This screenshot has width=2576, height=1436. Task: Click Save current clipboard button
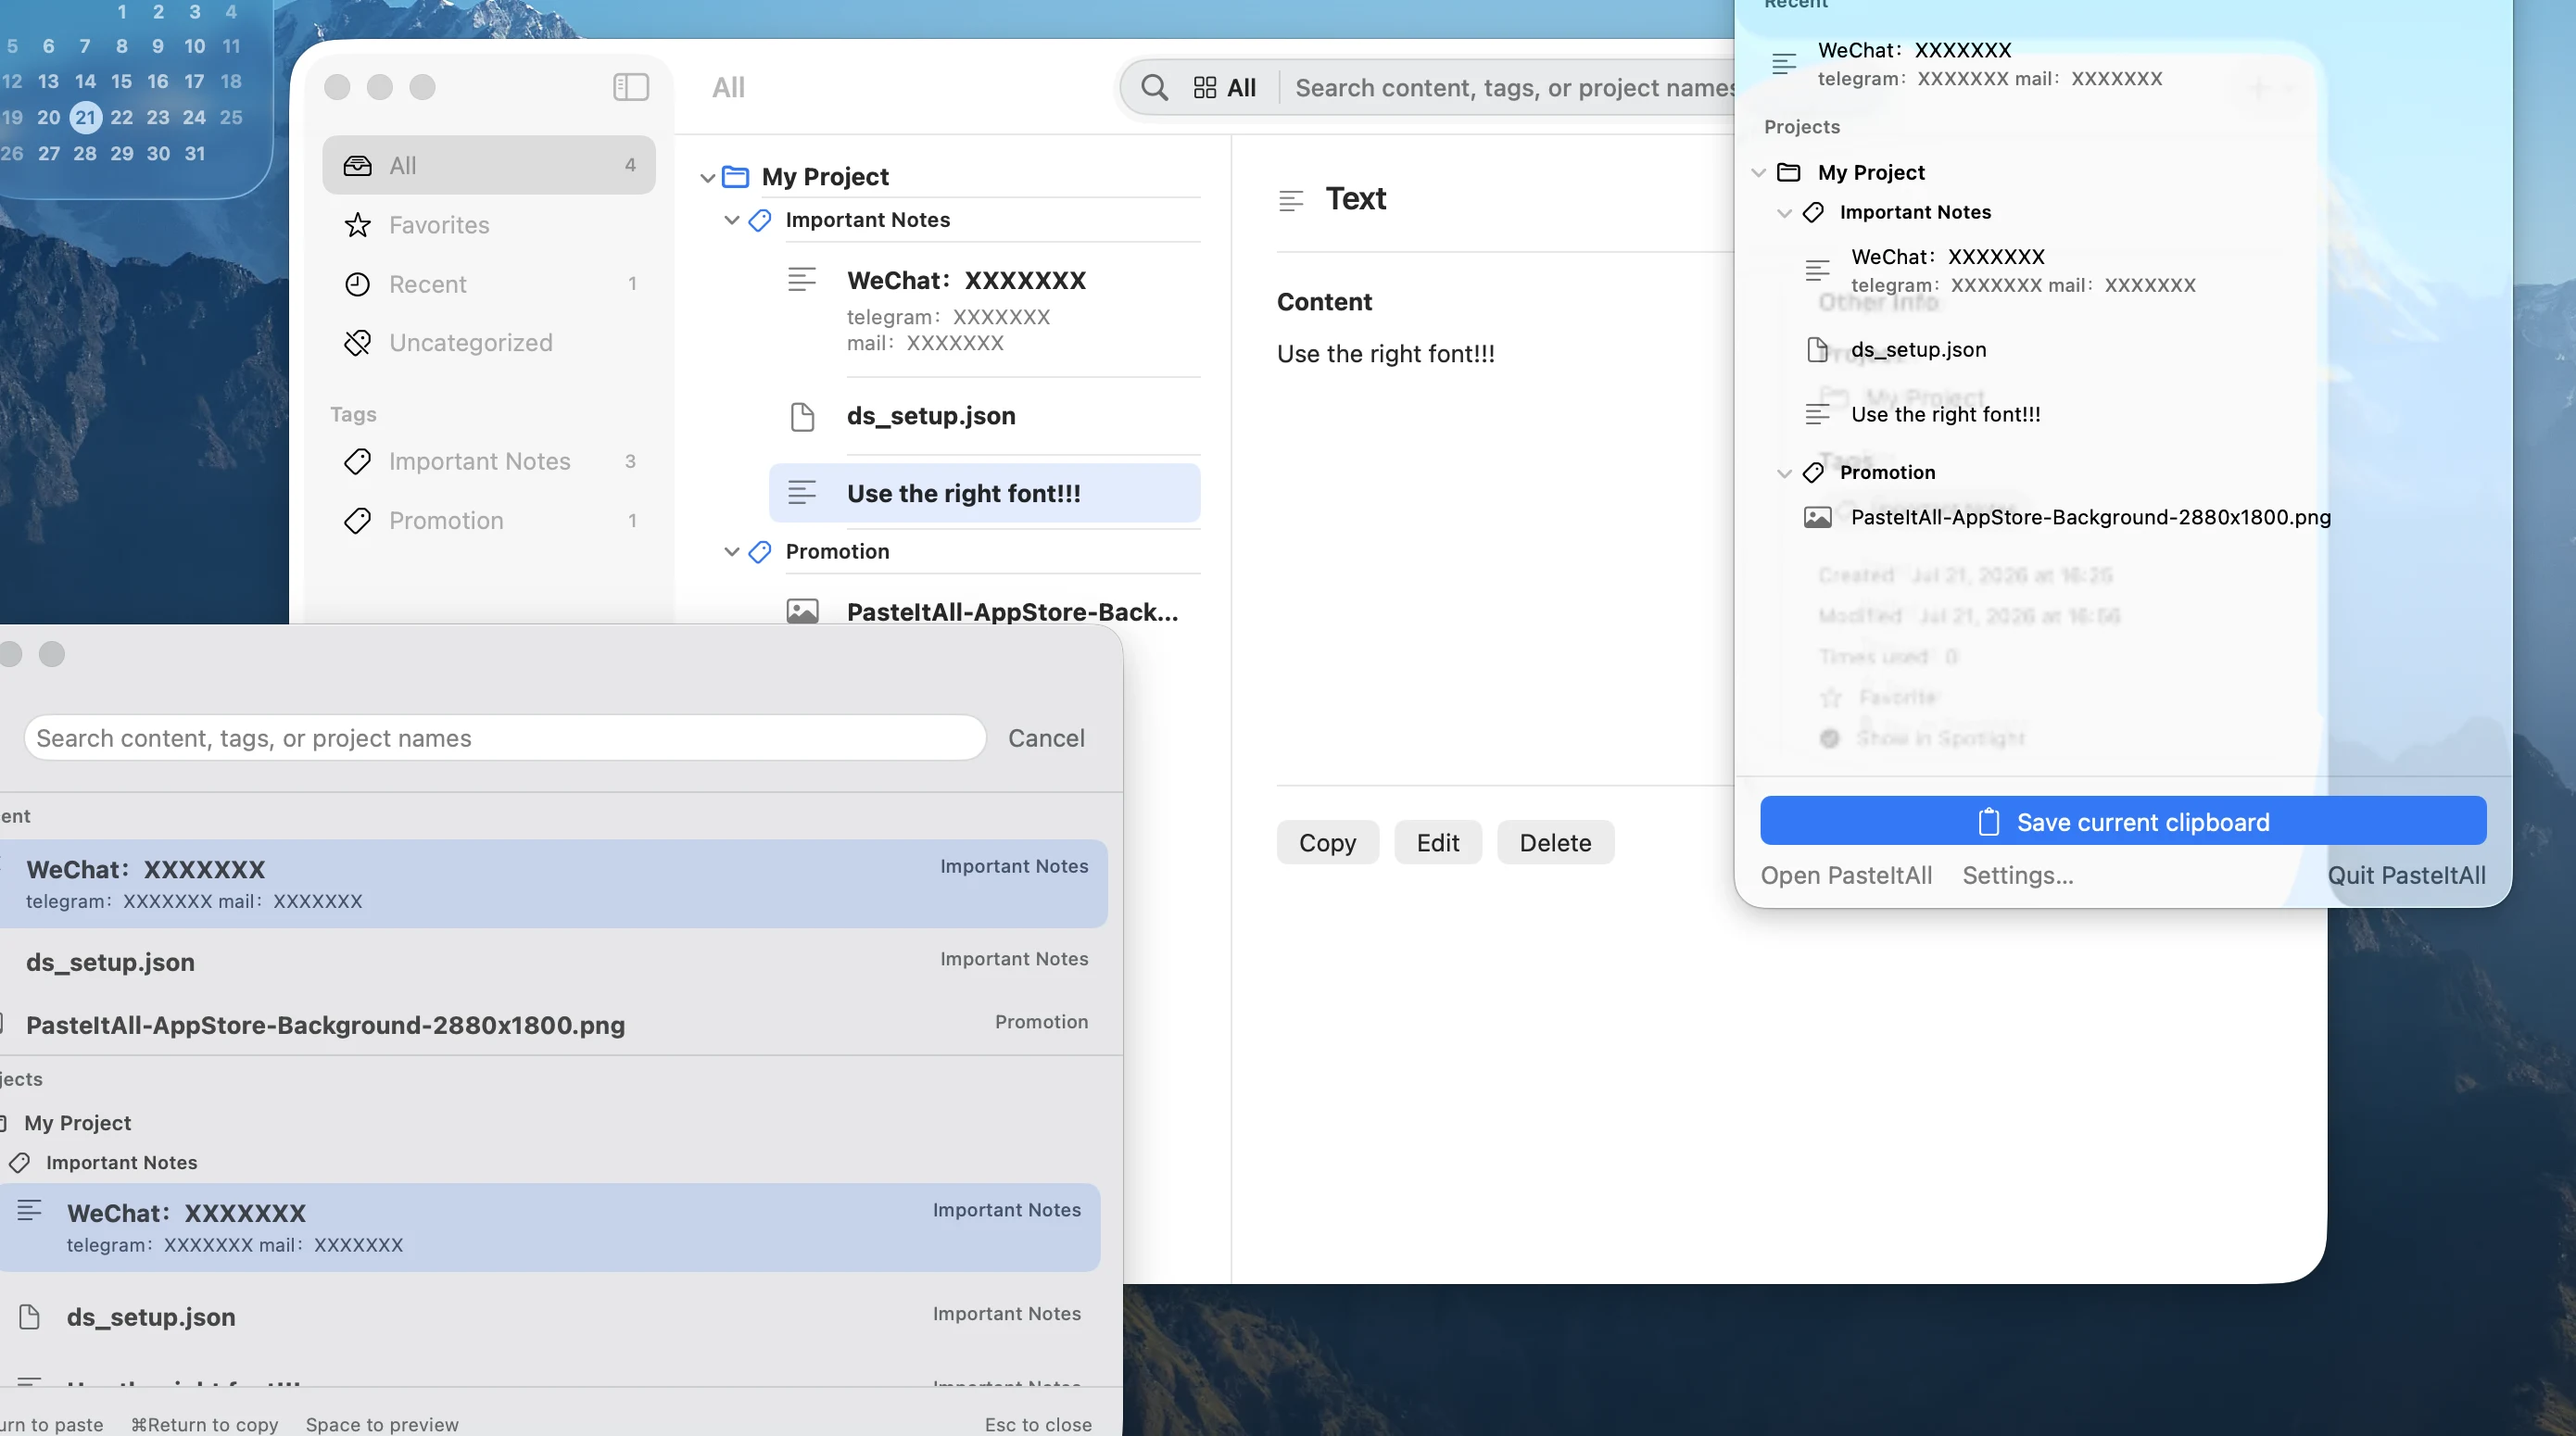click(x=2123, y=821)
